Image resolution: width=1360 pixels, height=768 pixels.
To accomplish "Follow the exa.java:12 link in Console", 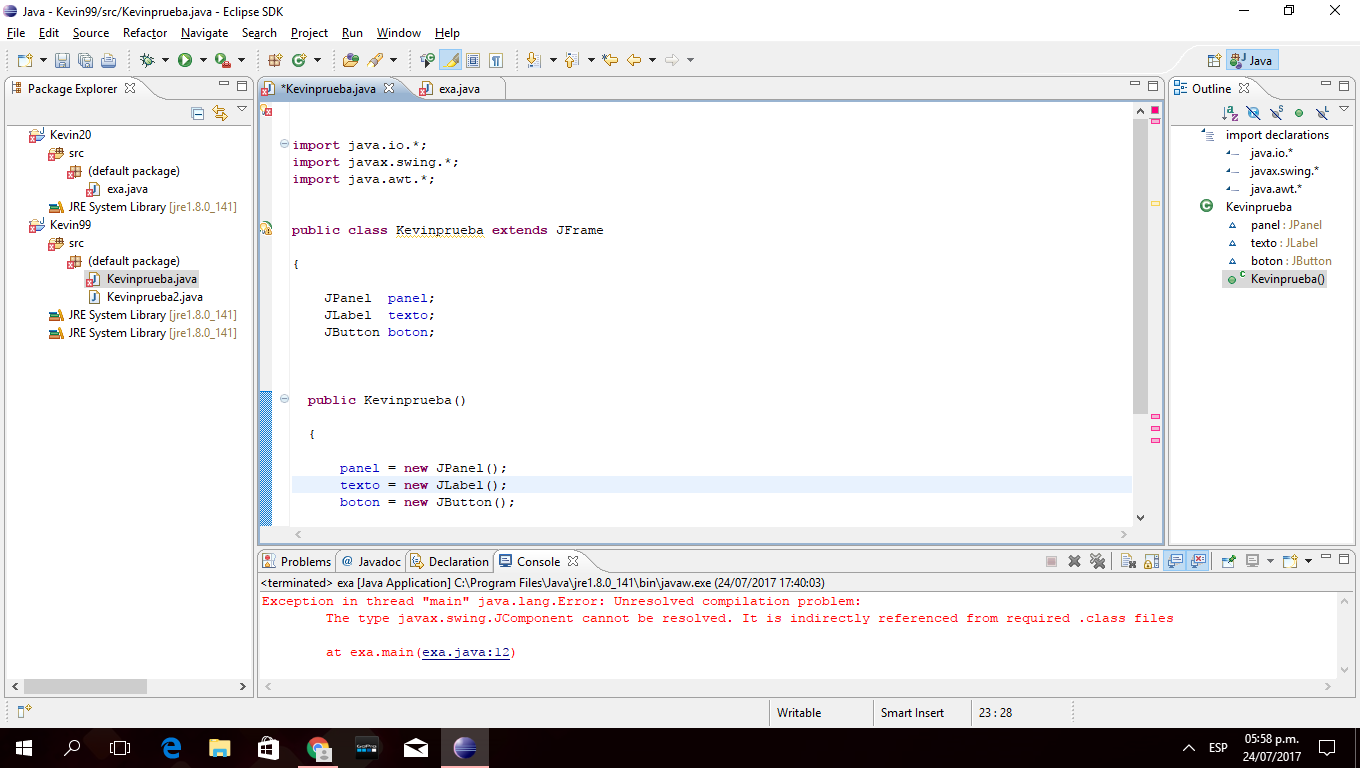I will [x=468, y=652].
